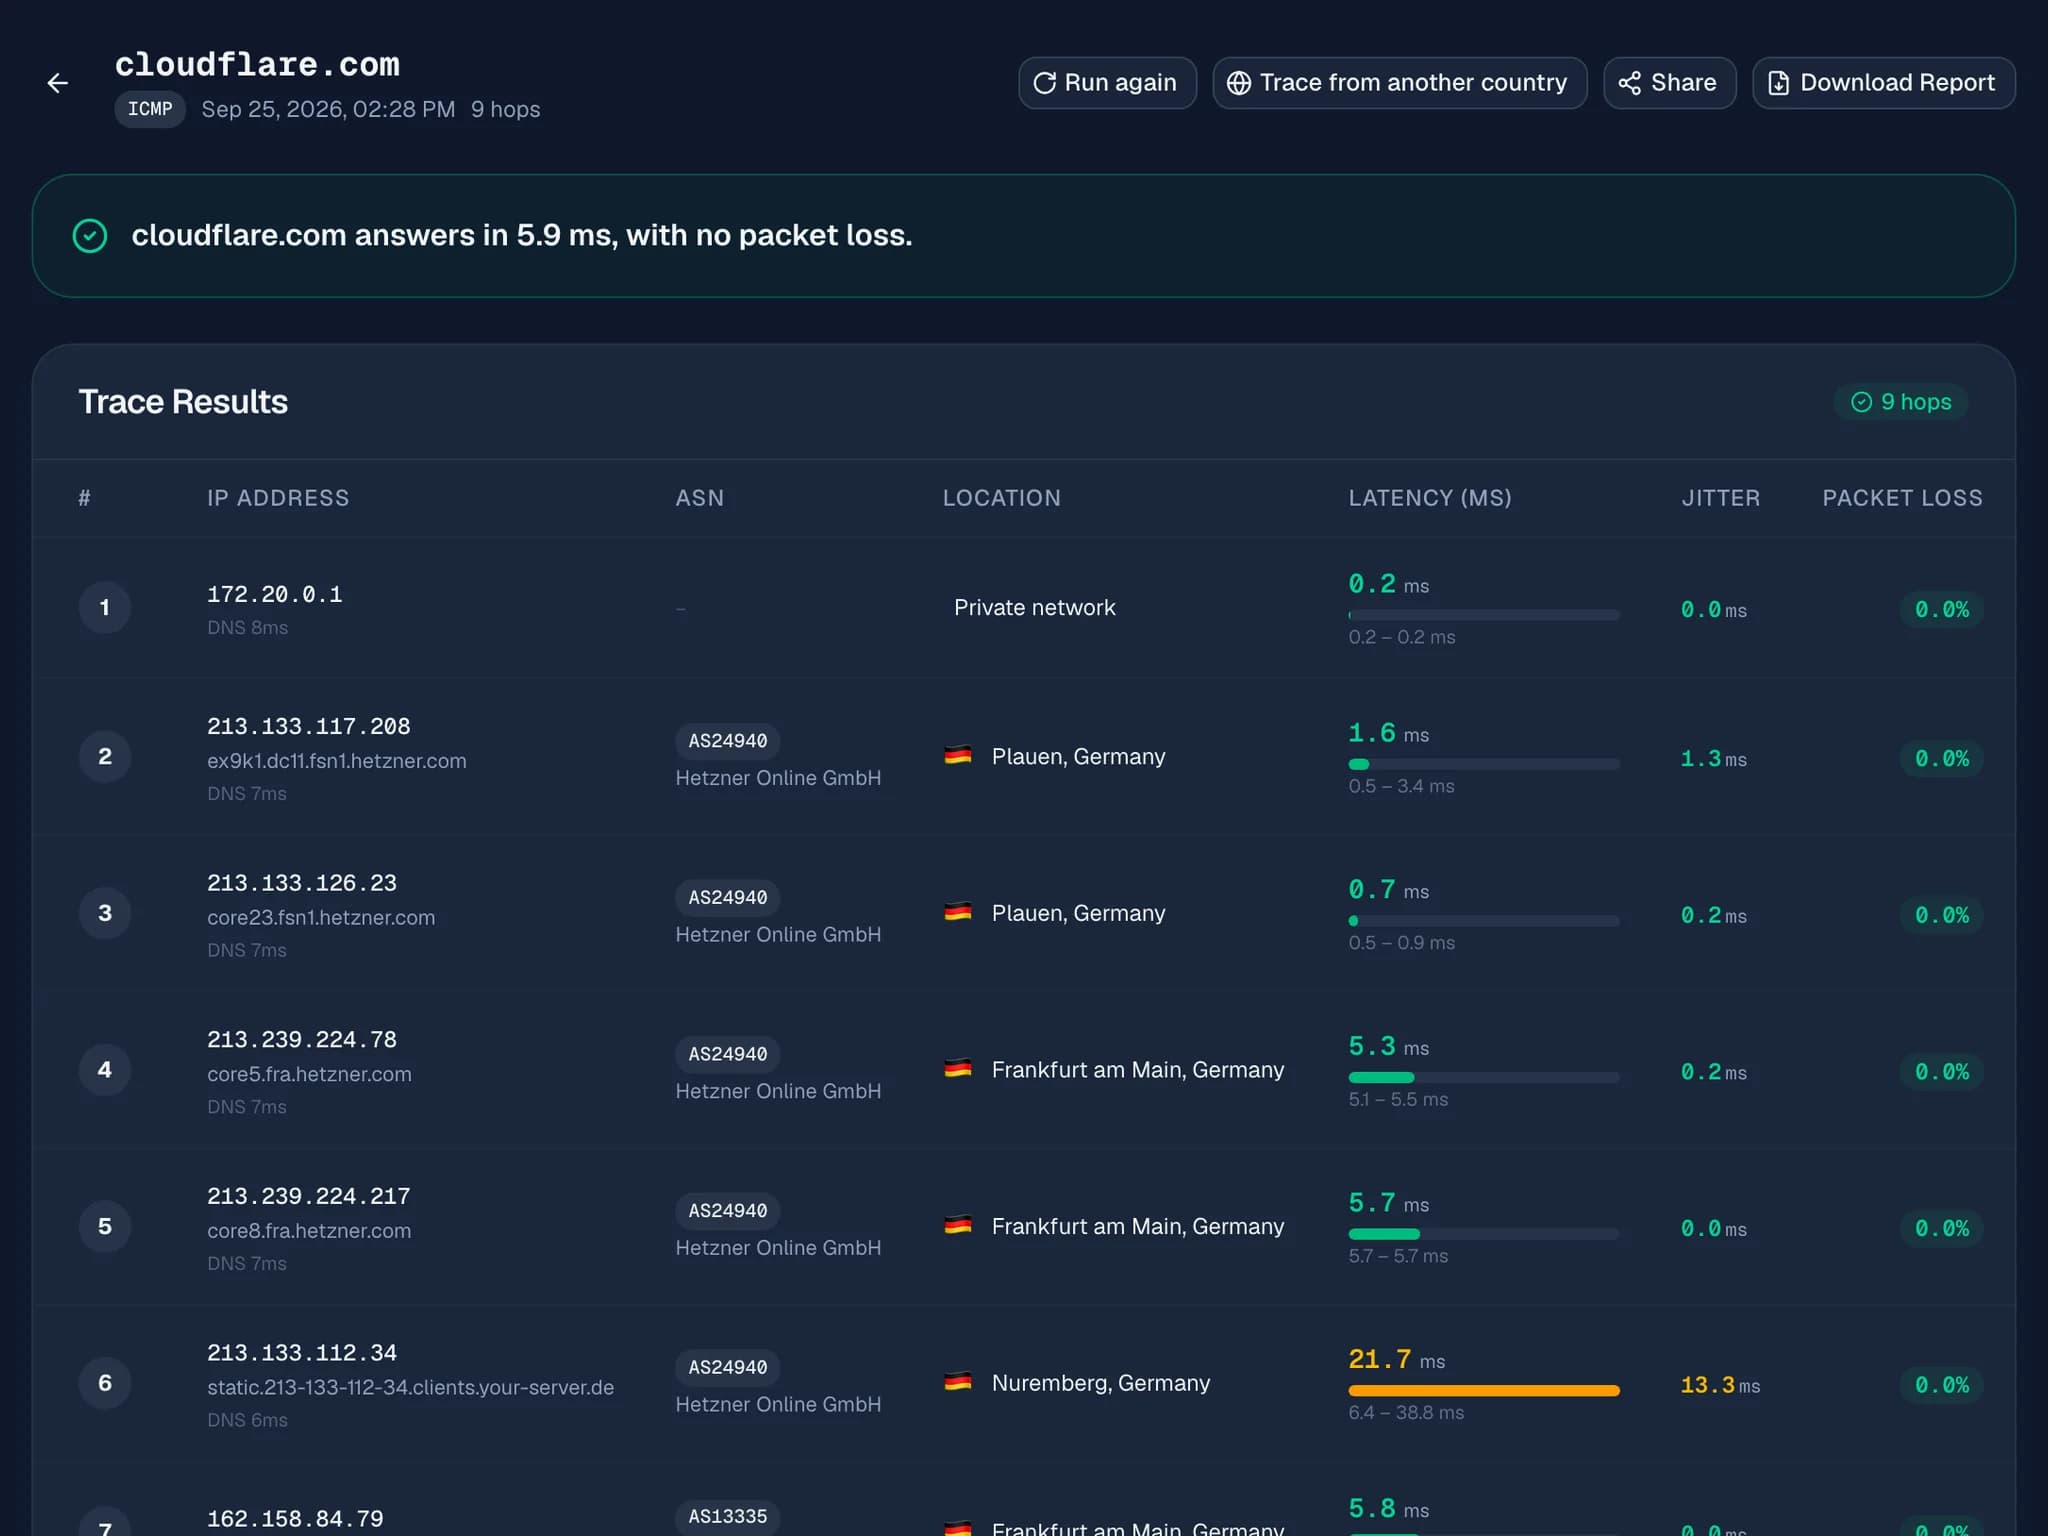Click AS24940 badge for 213.239.224.217
This screenshot has height=1536, width=2048.
point(728,1211)
